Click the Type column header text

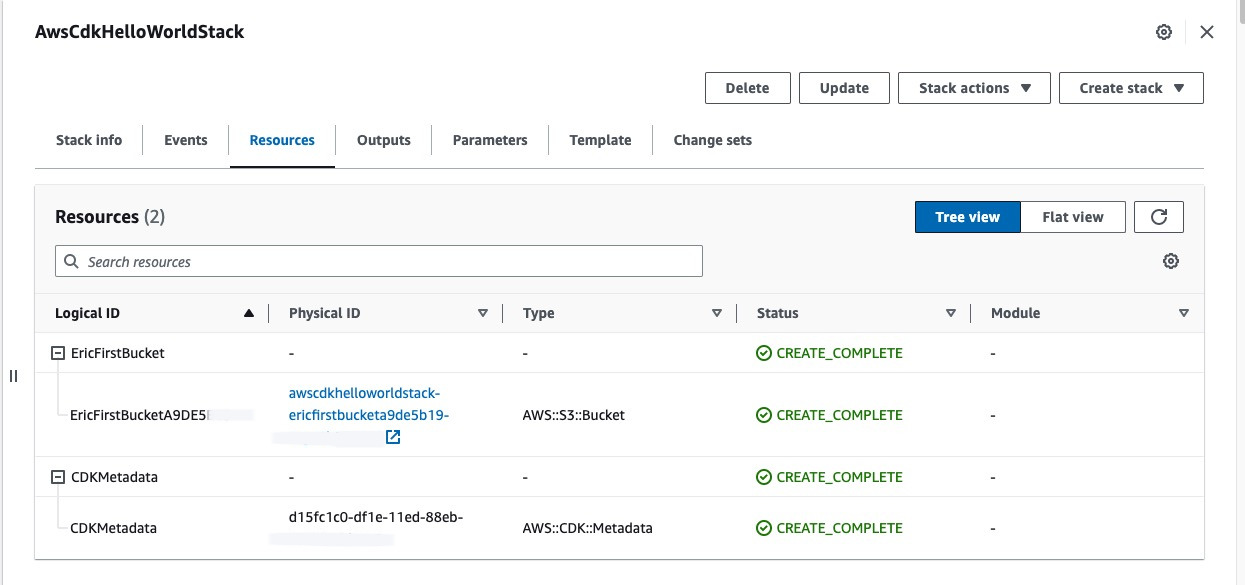pyautogui.click(x=539, y=313)
